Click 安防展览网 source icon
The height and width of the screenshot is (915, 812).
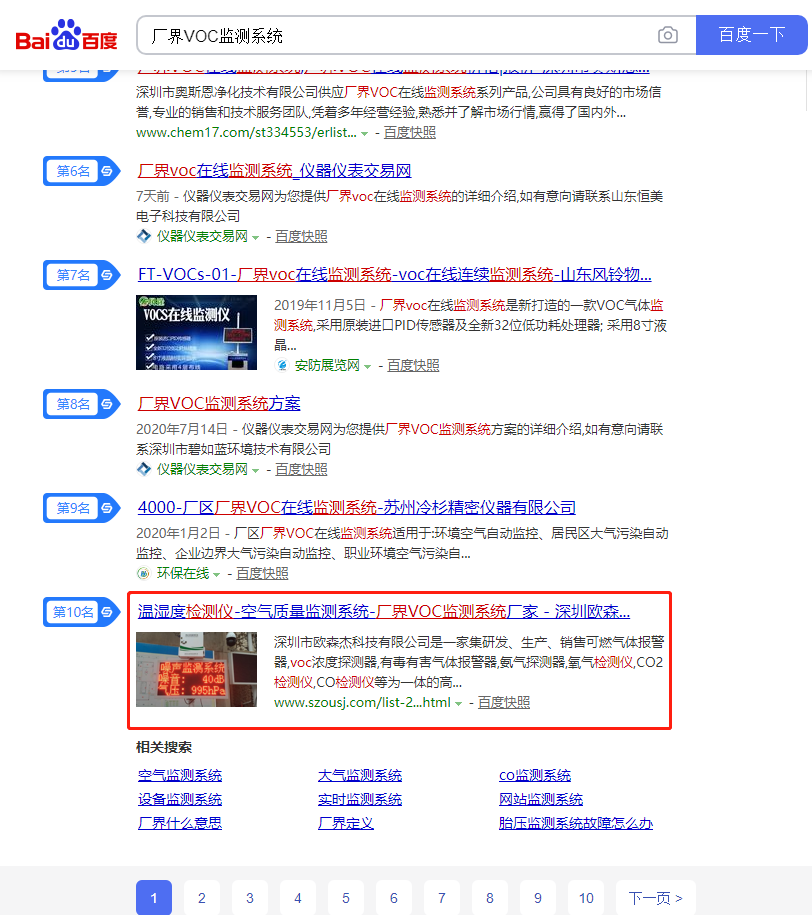[x=282, y=366]
